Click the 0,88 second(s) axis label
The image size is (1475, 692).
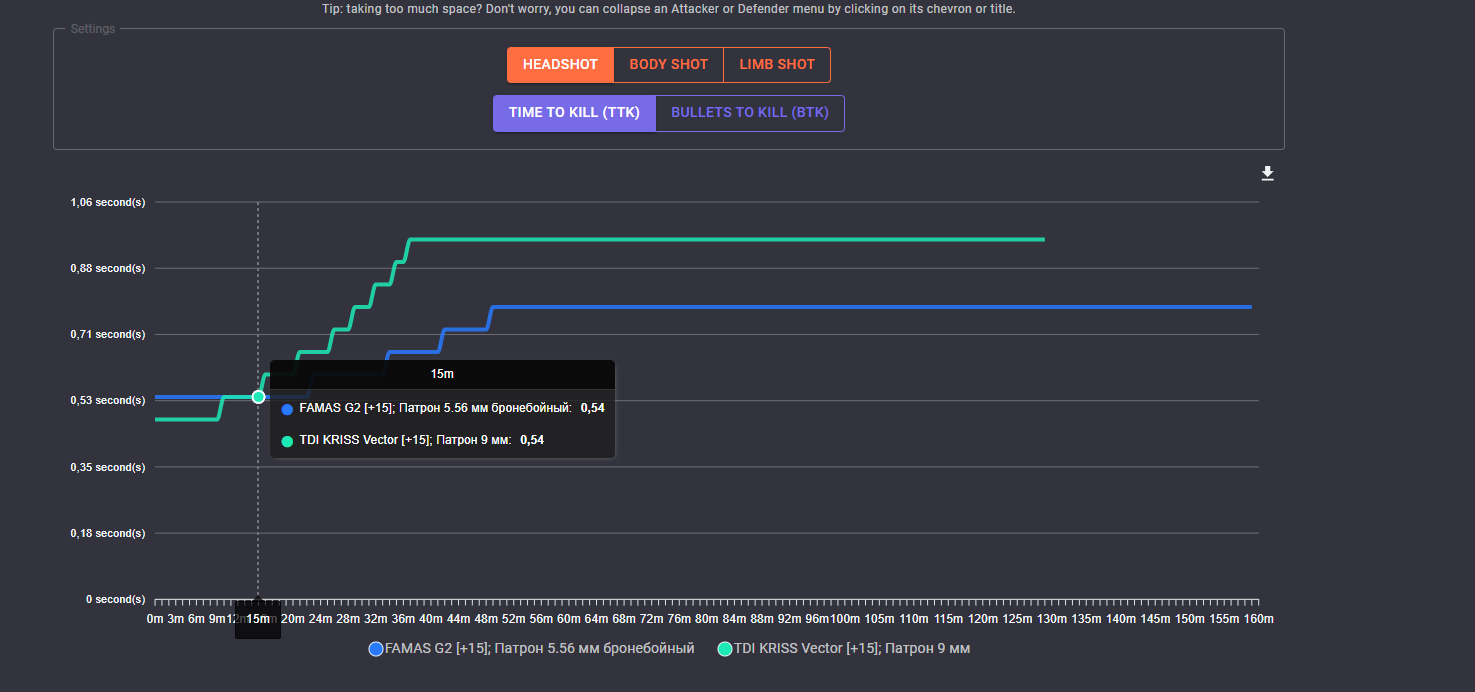click(108, 268)
